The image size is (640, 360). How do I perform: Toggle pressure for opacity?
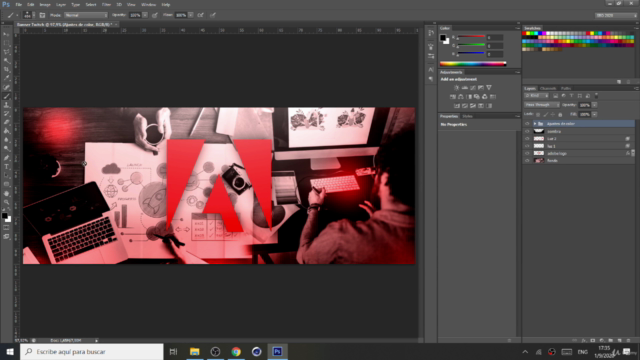155,15
